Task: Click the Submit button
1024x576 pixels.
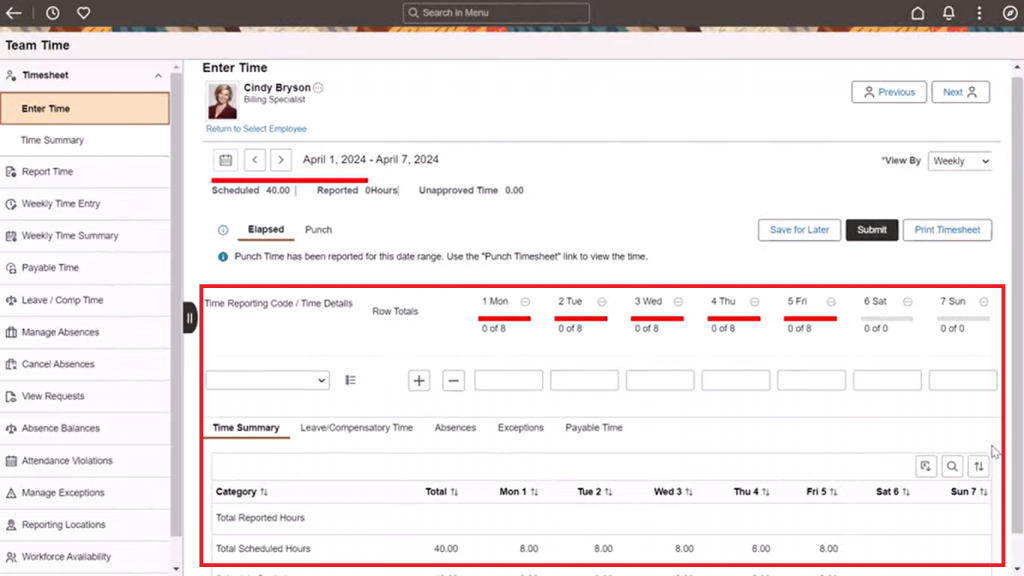Action: pos(871,230)
